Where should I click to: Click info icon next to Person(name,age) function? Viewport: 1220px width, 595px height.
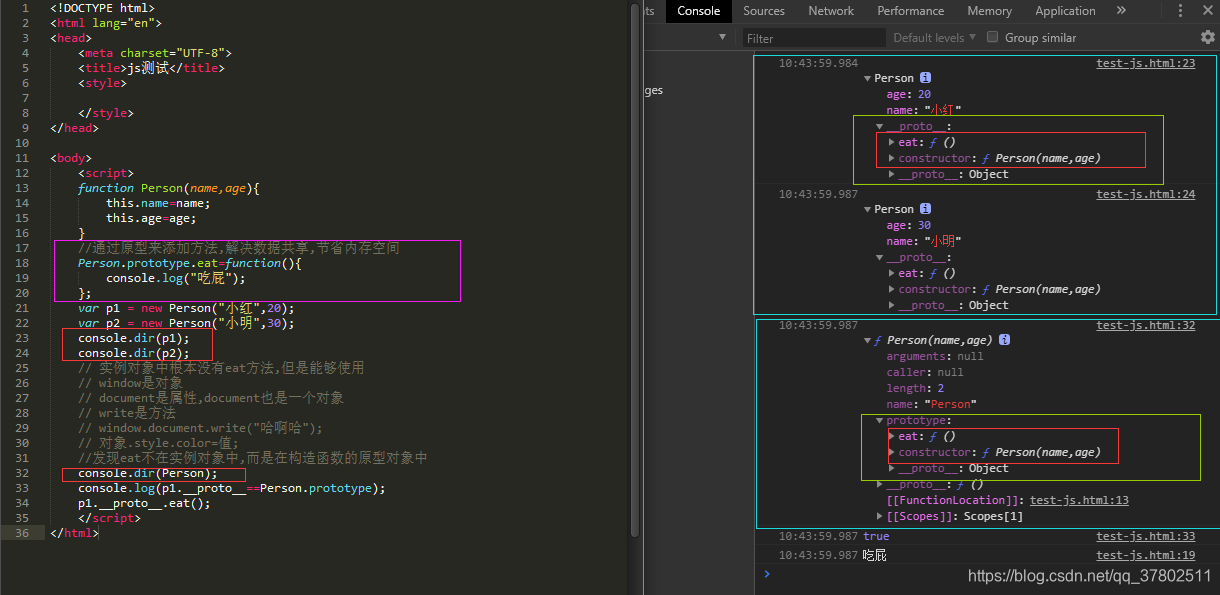1004,339
